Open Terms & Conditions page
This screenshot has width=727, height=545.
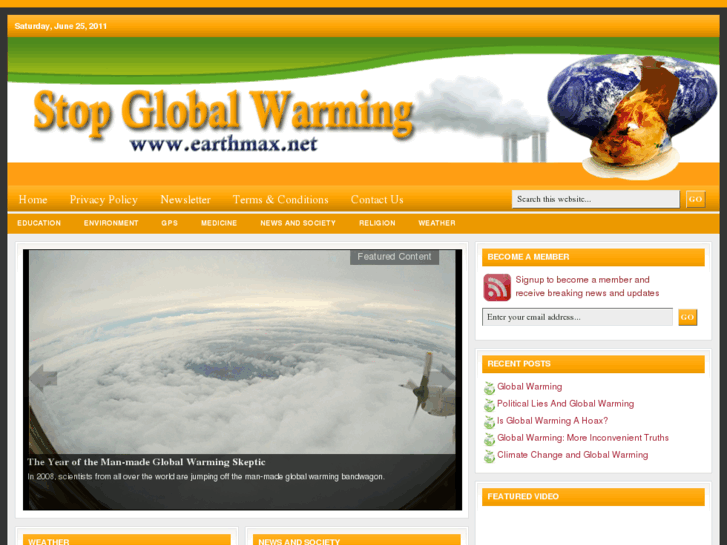[281, 199]
